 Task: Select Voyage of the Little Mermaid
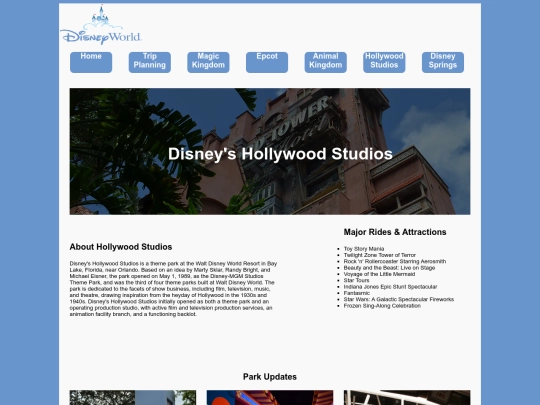[379, 274]
